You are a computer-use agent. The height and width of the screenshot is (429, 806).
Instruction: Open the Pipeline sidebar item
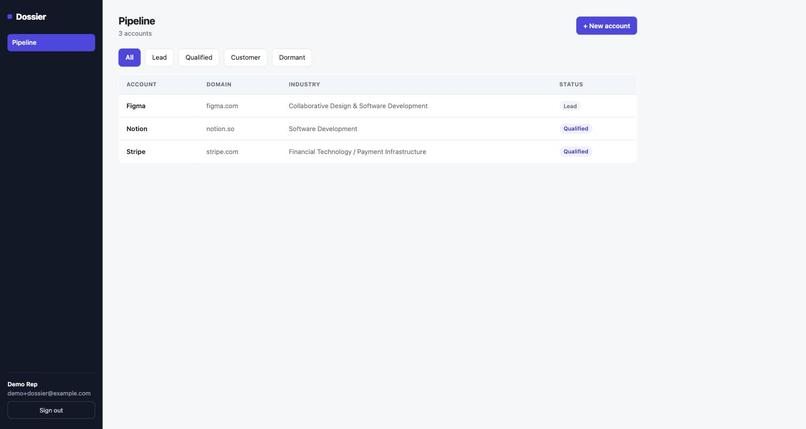pos(51,43)
